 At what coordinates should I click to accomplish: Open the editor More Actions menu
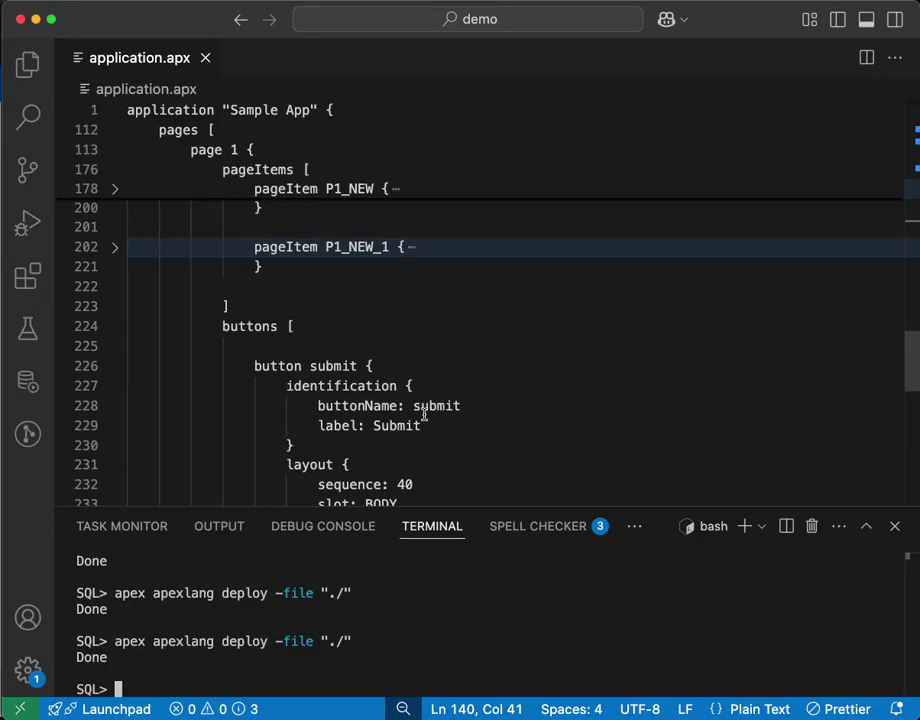[x=895, y=58]
